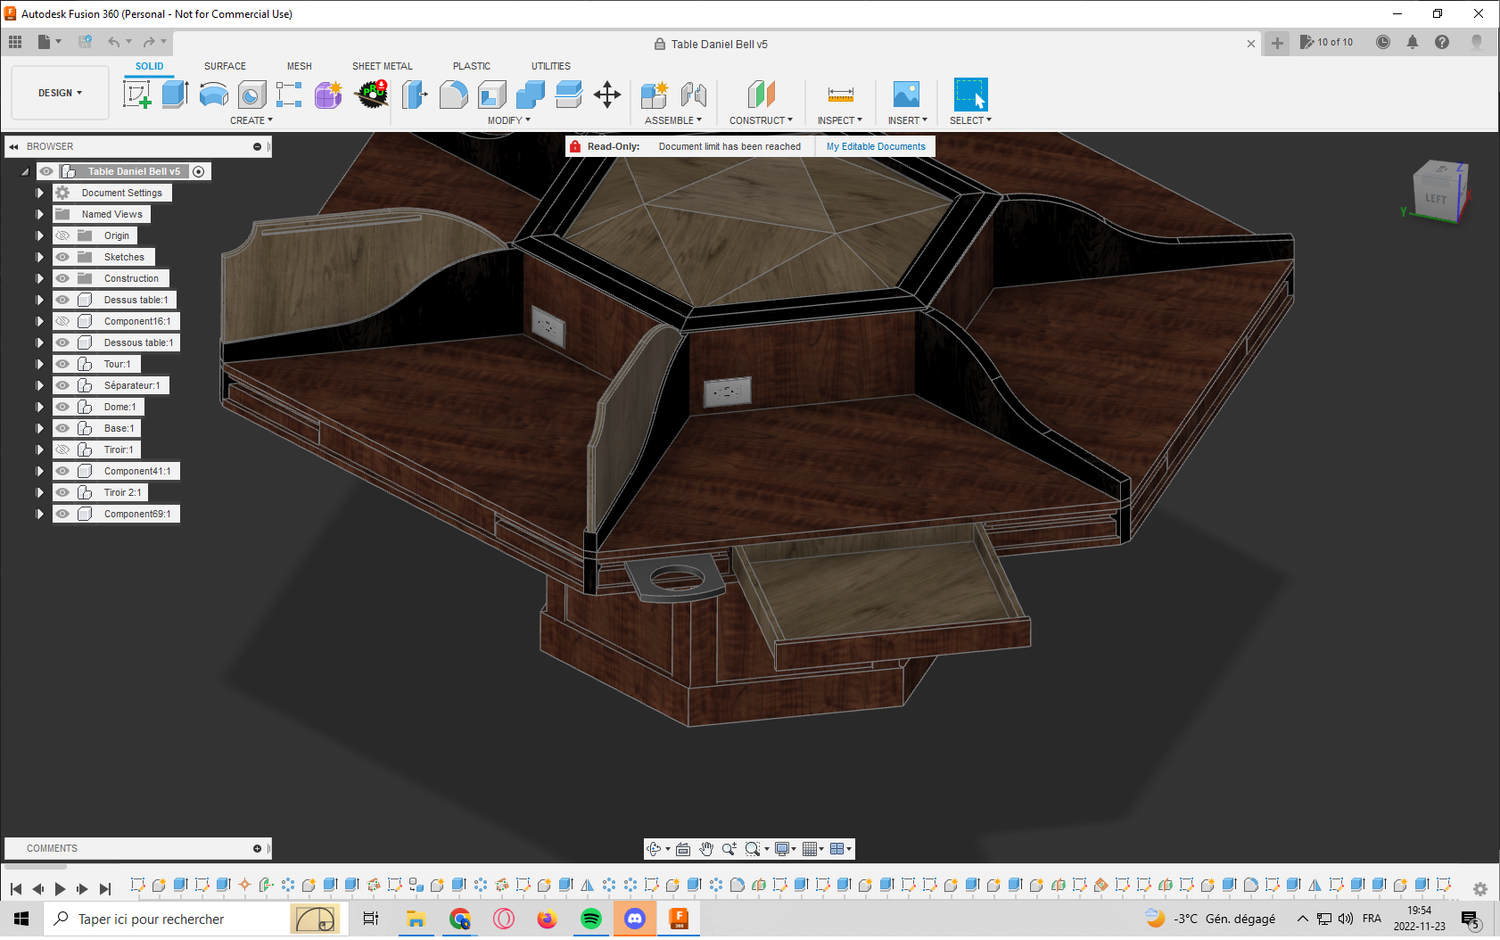Image resolution: width=1500 pixels, height=940 pixels.
Task: Click the My Editable Documents link
Action: pos(875,146)
